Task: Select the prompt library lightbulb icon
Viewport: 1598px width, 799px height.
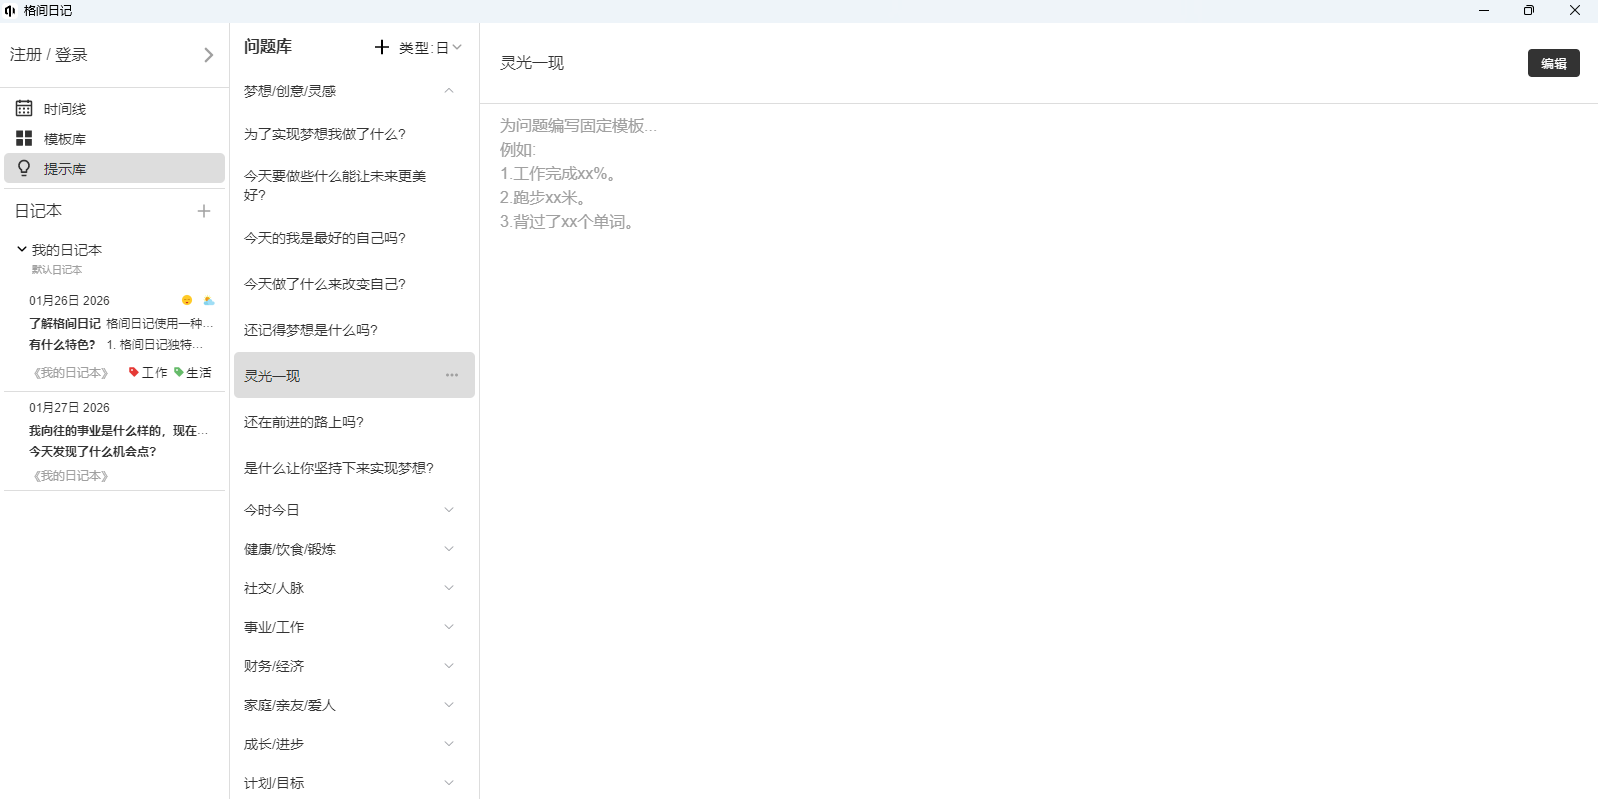Action: pos(24,168)
